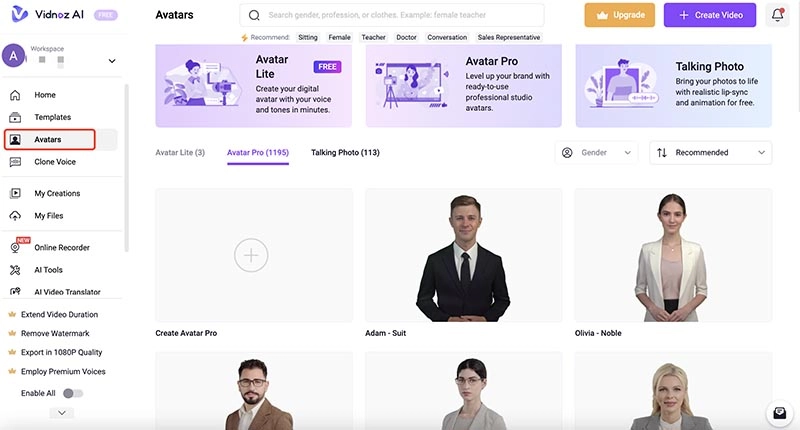The height and width of the screenshot is (430, 800).
Task: Open the notifications bell icon
Action: click(777, 15)
